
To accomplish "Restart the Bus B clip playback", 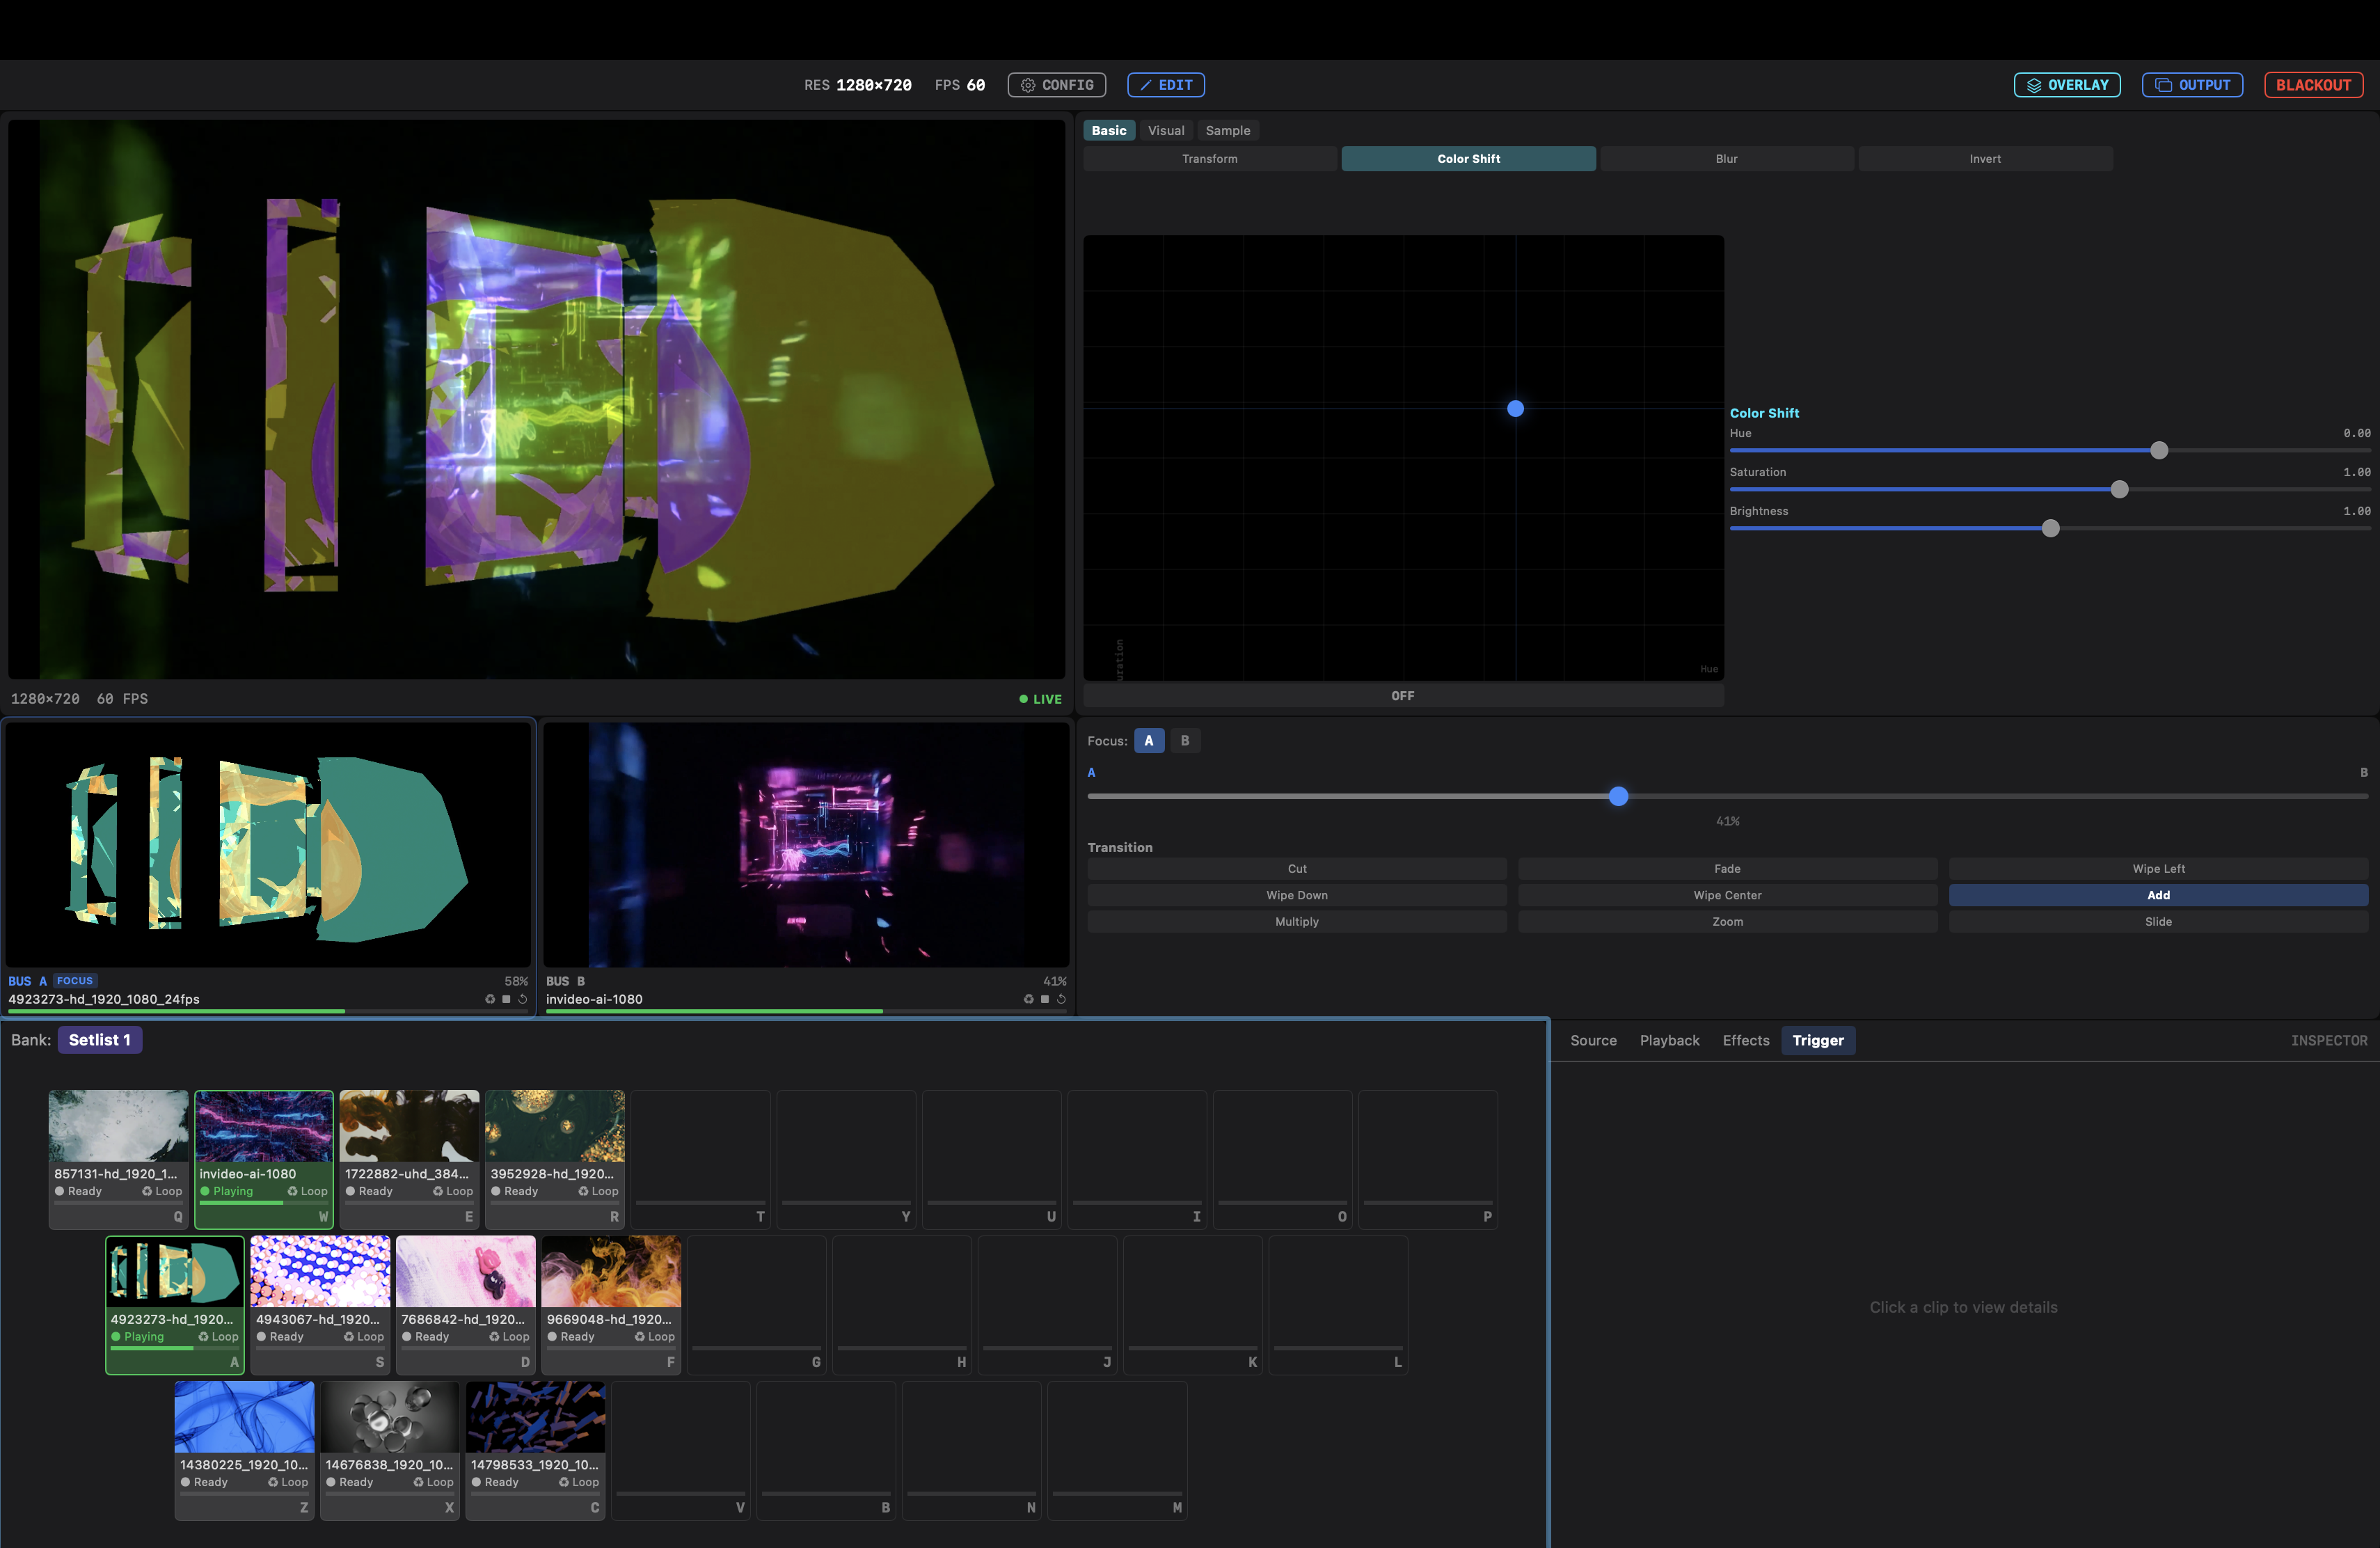I will (1060, 999).
